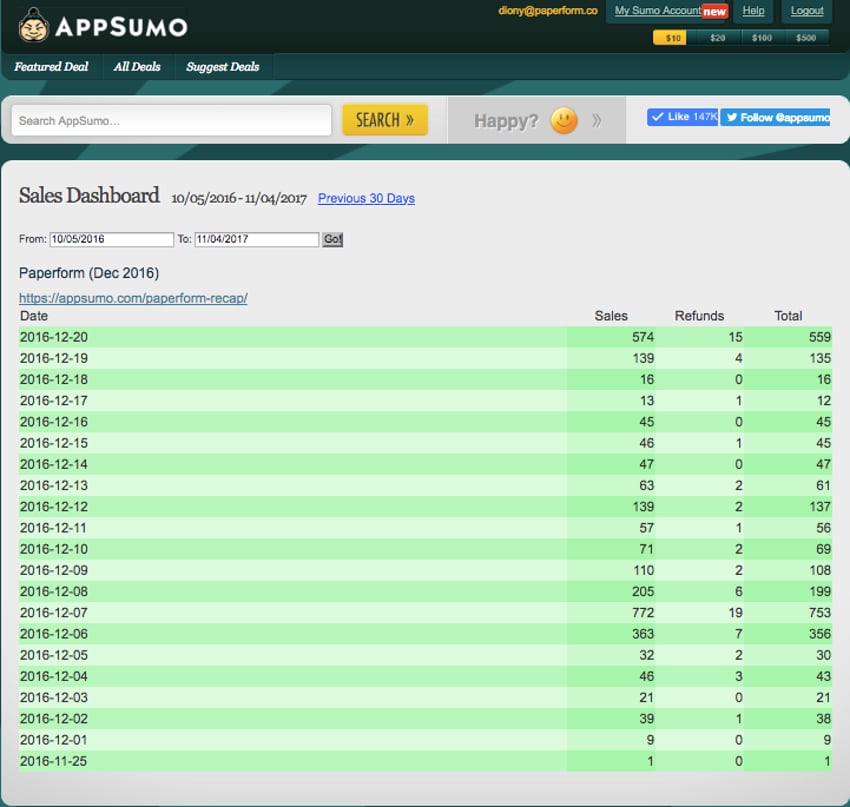The height and width of the screenshot is (807, 850).
Task: Click the Sales Dashboard heading
Action: [89, 196]
